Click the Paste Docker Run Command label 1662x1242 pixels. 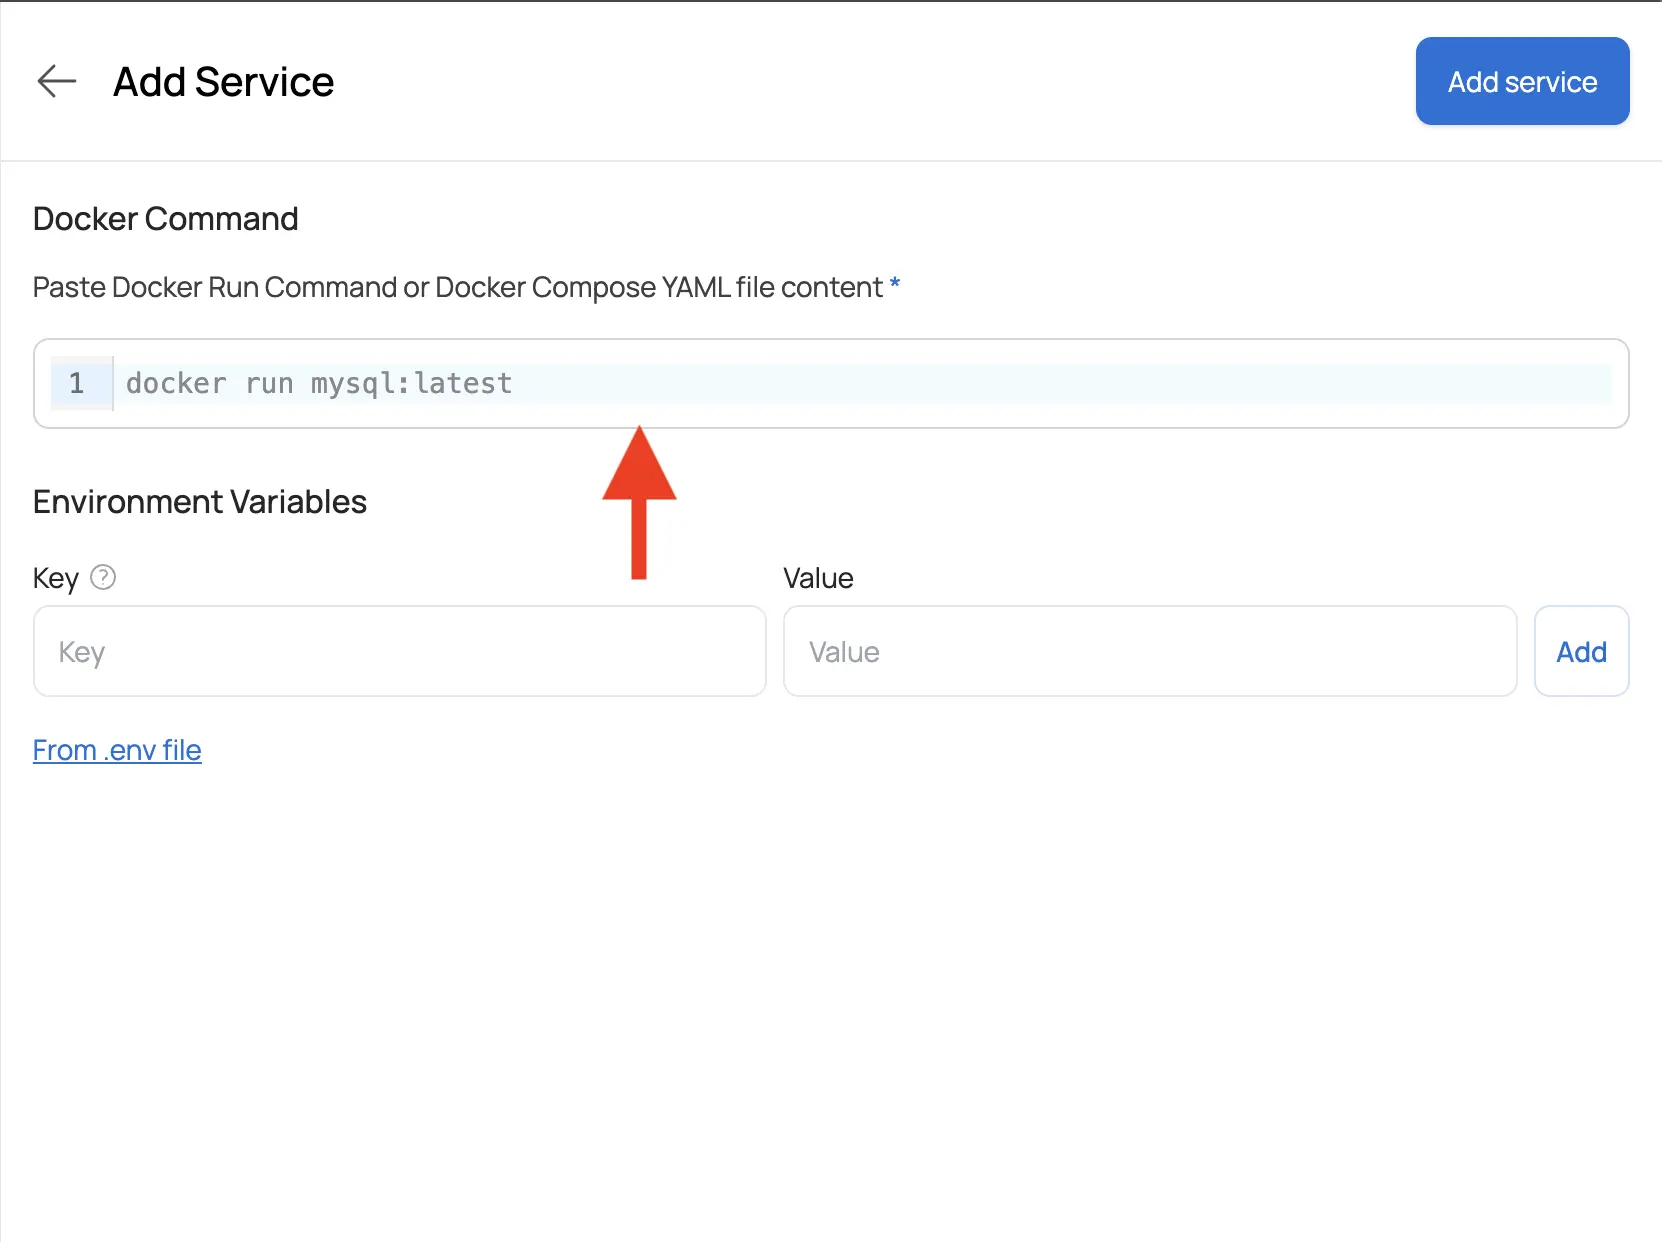457,287
